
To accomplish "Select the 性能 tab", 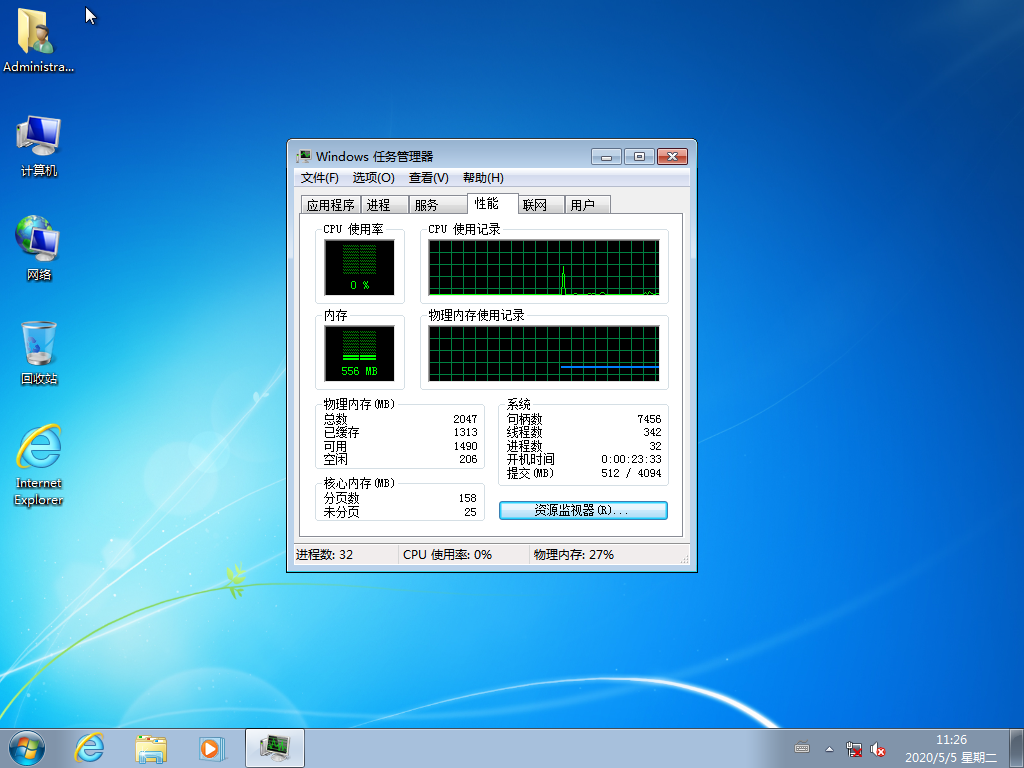I will click(492, 203).
